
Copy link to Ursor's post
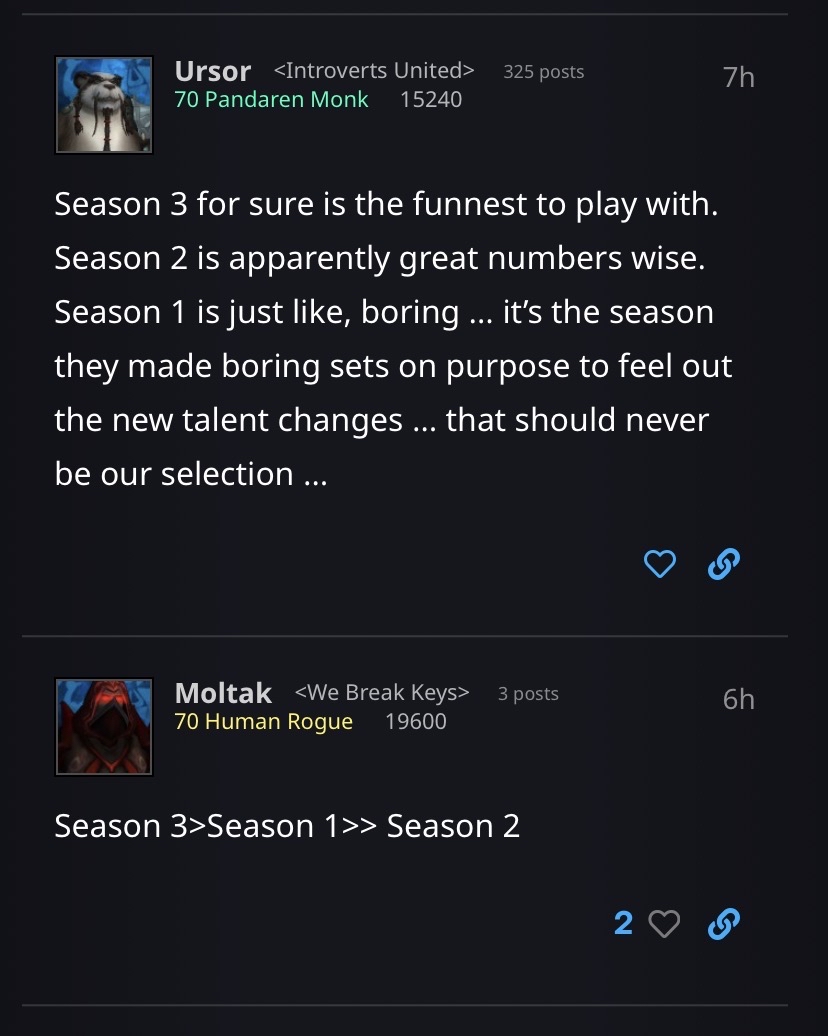(x=723, y=565)
